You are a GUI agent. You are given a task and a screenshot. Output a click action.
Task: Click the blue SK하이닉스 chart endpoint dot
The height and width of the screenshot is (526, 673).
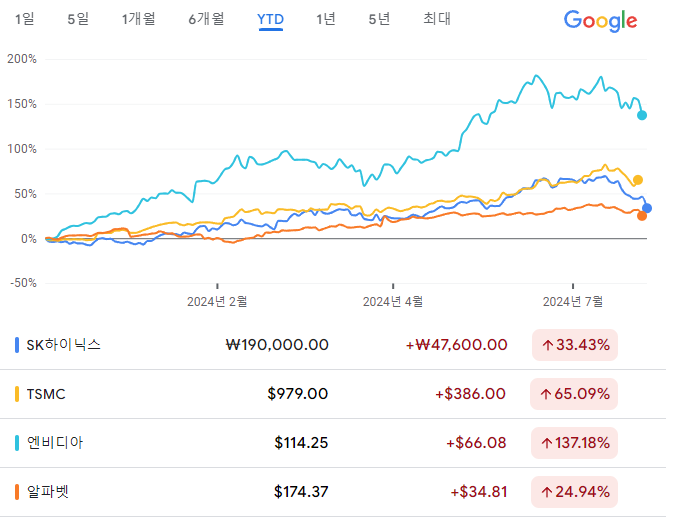[x=647, y=208]
